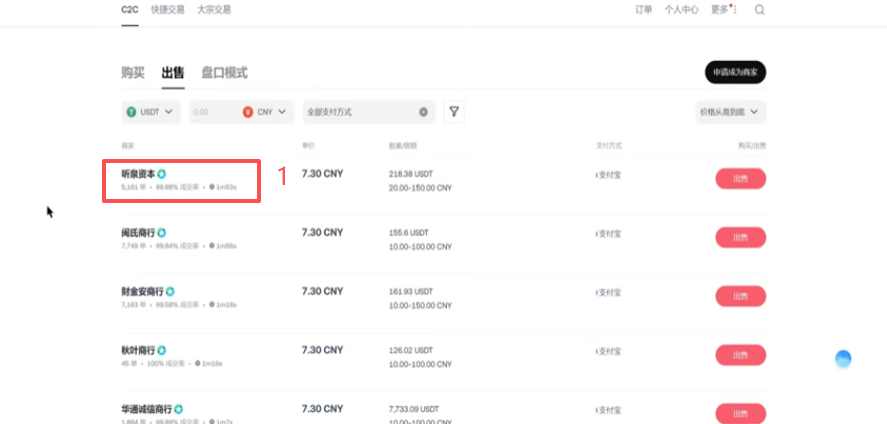
Task: Click 出售 button for 听泉资本
Action: pos(740,179)
